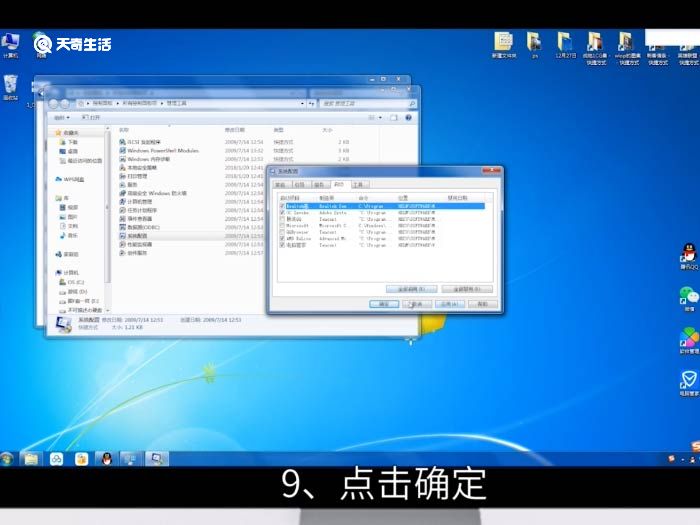Click the 制造商 column header in the startup list
Viewport: 700px width, 525px height.
click(327, 198)
